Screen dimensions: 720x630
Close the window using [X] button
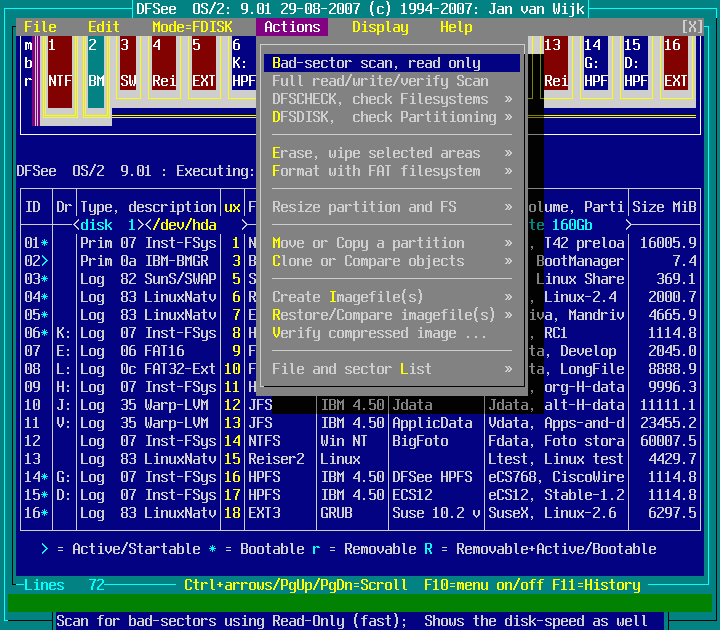(692, 27)
